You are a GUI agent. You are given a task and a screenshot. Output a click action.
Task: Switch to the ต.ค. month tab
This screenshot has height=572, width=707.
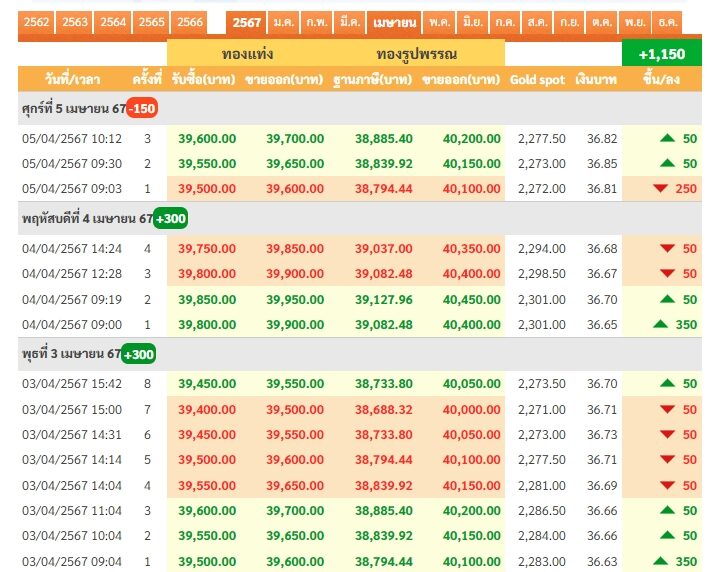602,22
